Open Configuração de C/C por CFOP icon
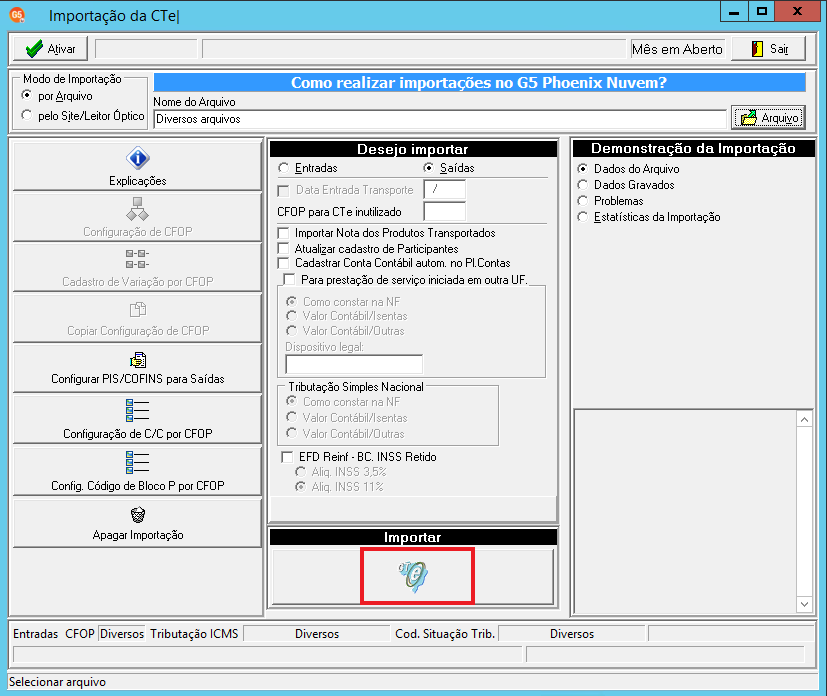The width and height of the screenshot is (827, 696). coord(138,410)
